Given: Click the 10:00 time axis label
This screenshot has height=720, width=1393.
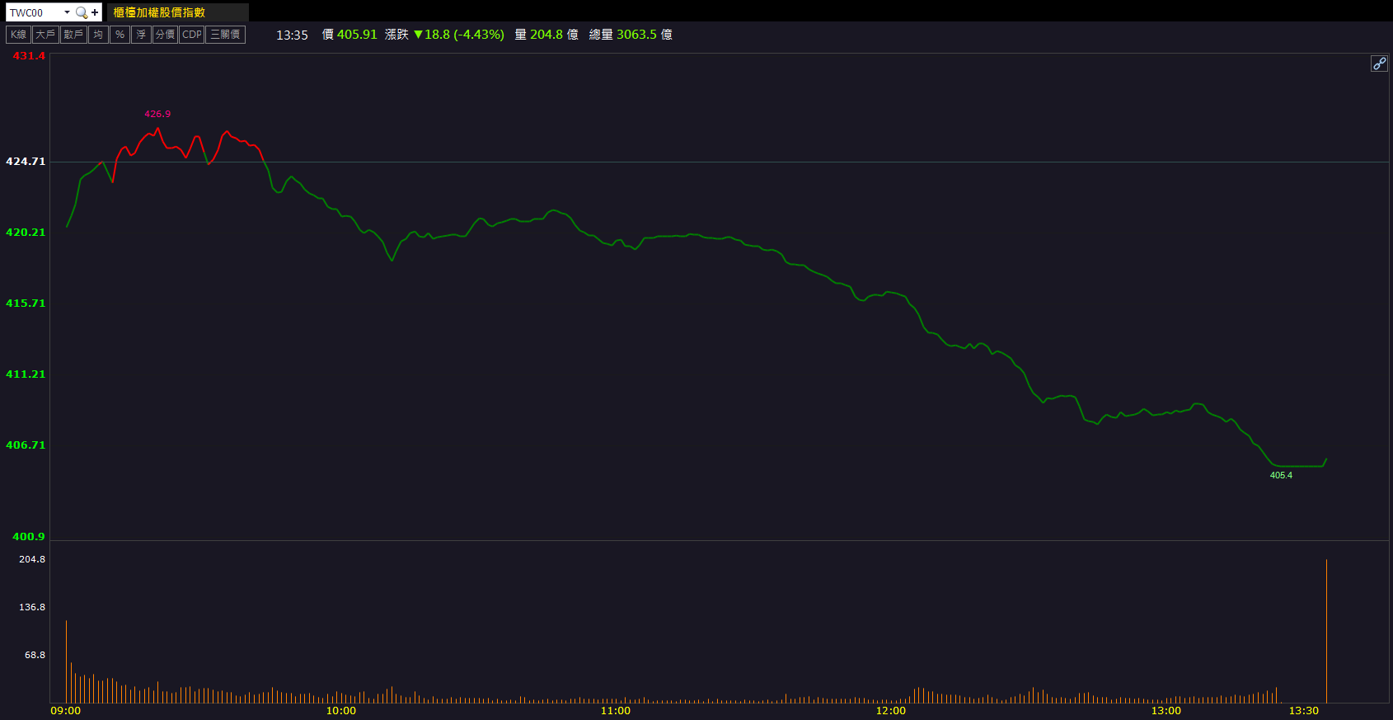Looking at the screenshot, I should pos(341,711).
